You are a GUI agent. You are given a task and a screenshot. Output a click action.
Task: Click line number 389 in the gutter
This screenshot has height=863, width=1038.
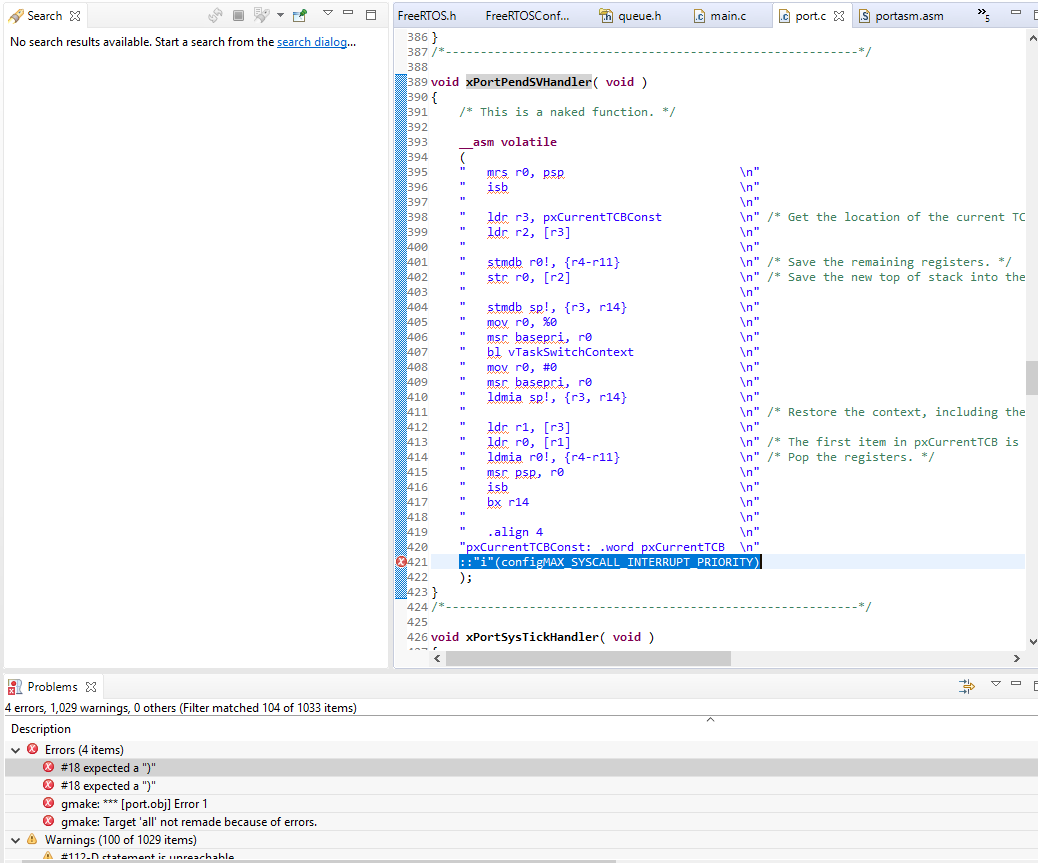tap(418, 82)
